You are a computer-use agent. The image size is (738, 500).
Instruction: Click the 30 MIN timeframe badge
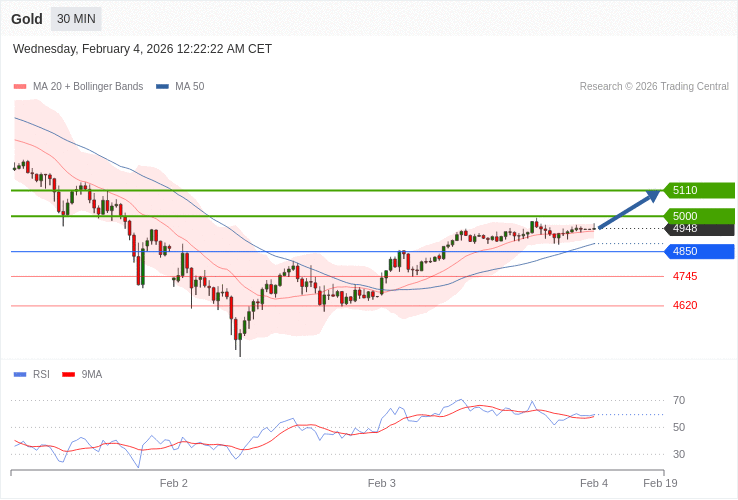point(76,19)
